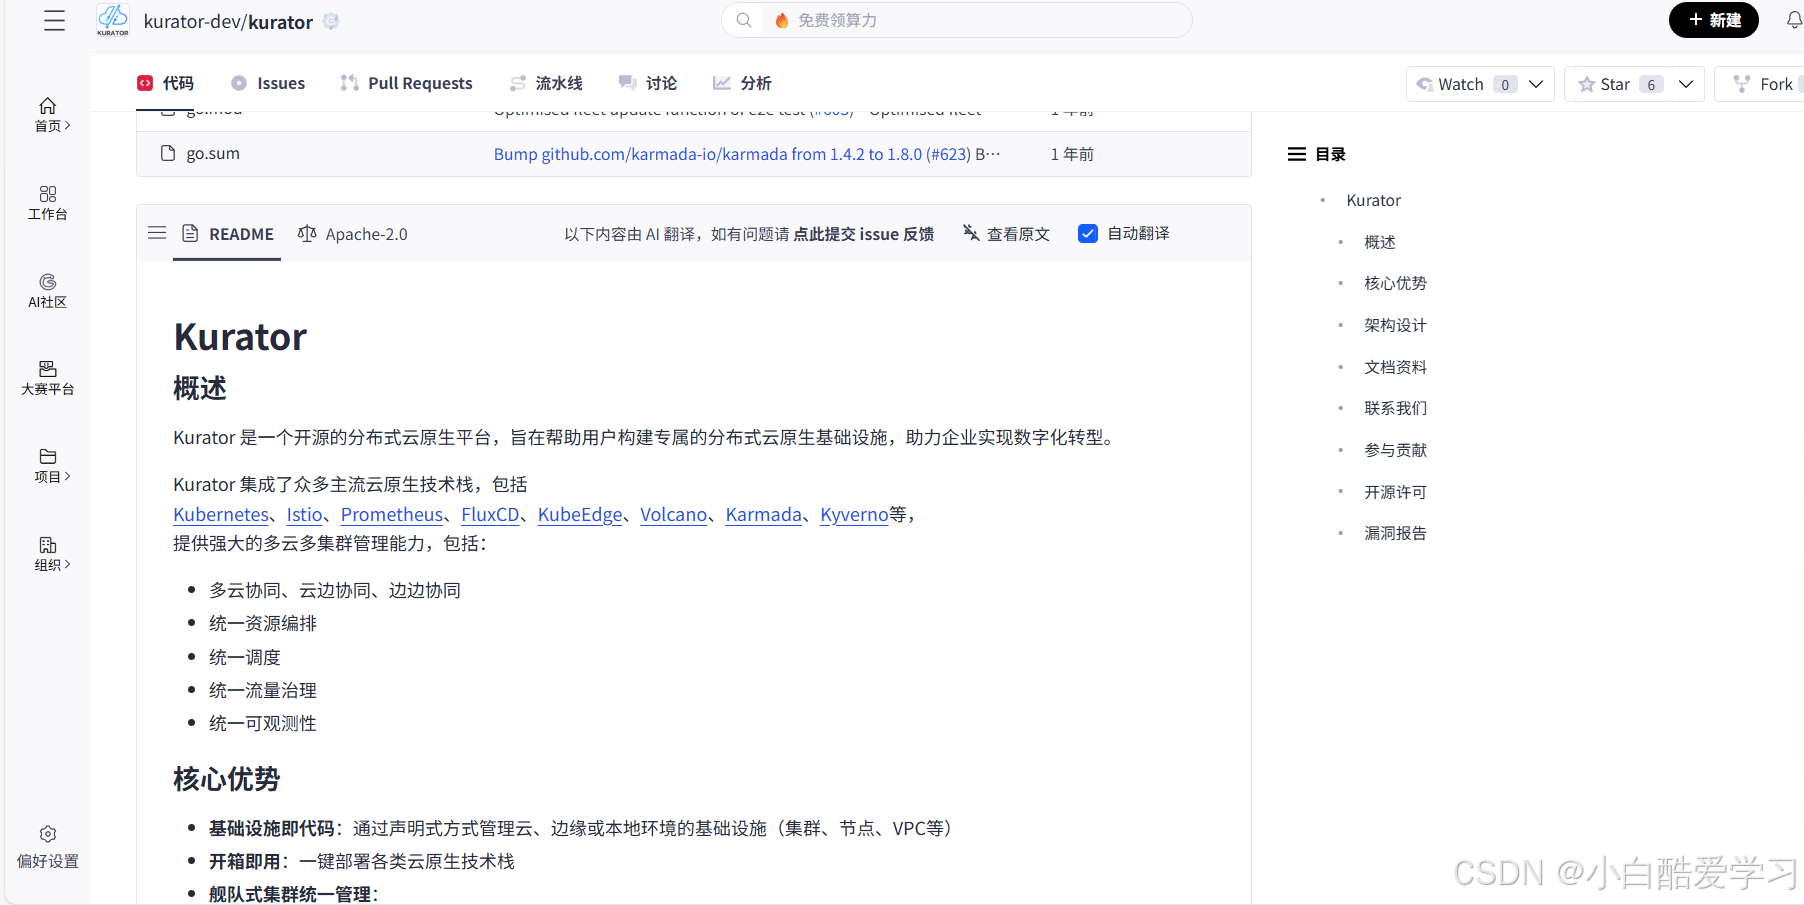
Task: Expand the Watch dropdown arrow
Action: (x=1536, y=84)
